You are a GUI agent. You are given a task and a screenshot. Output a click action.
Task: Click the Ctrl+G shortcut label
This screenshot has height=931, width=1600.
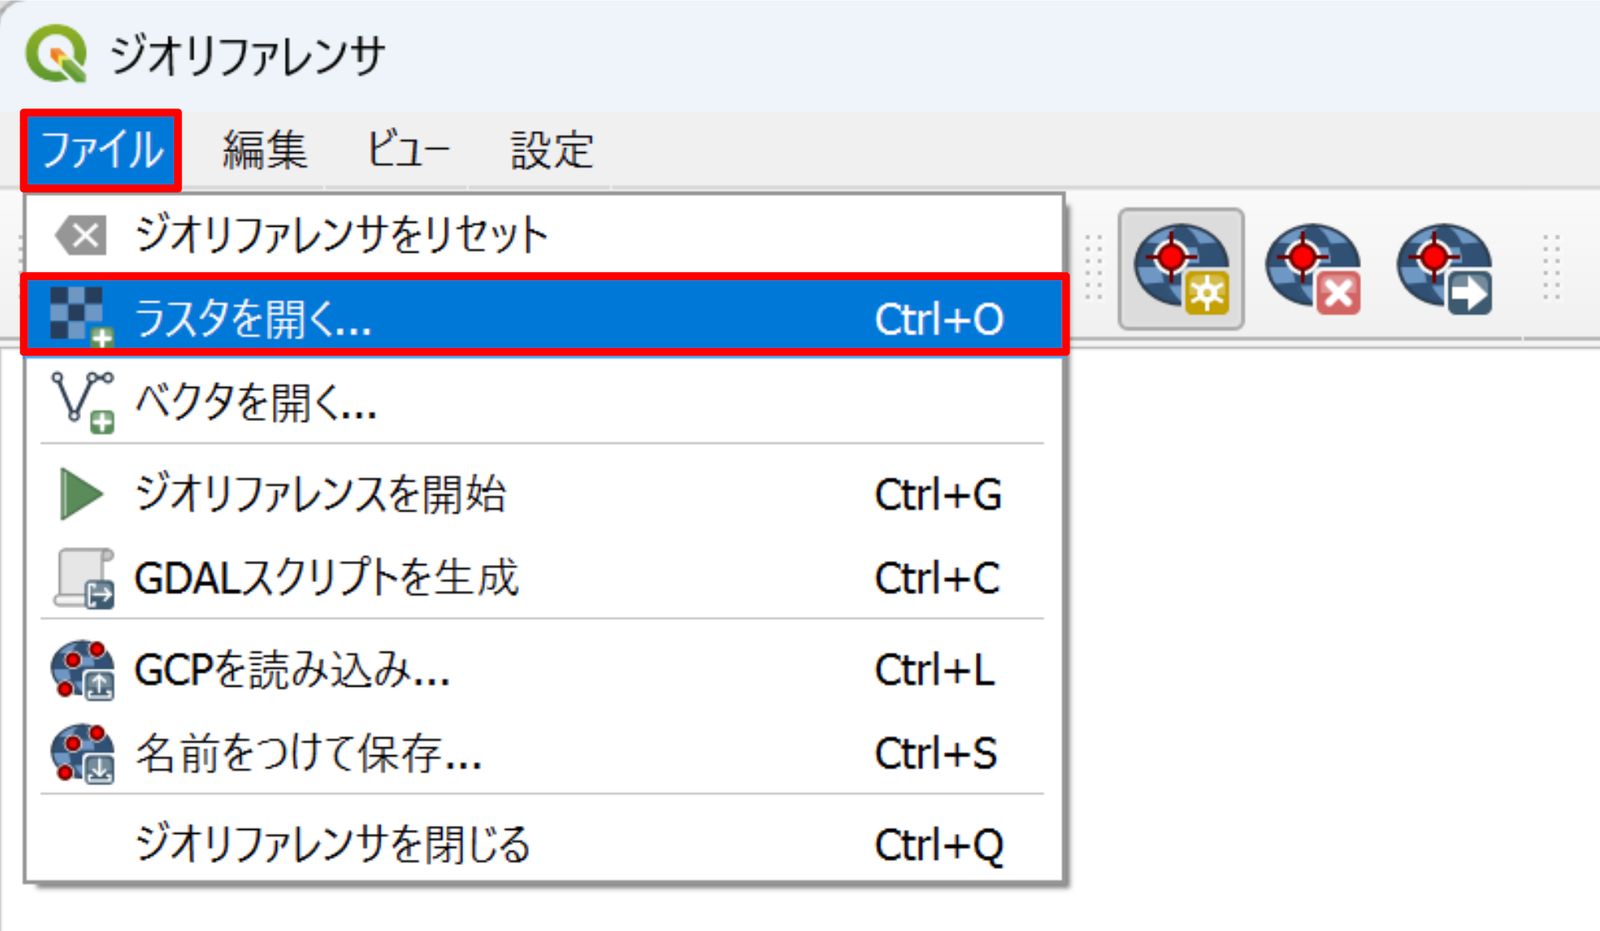tap(938, 495)
